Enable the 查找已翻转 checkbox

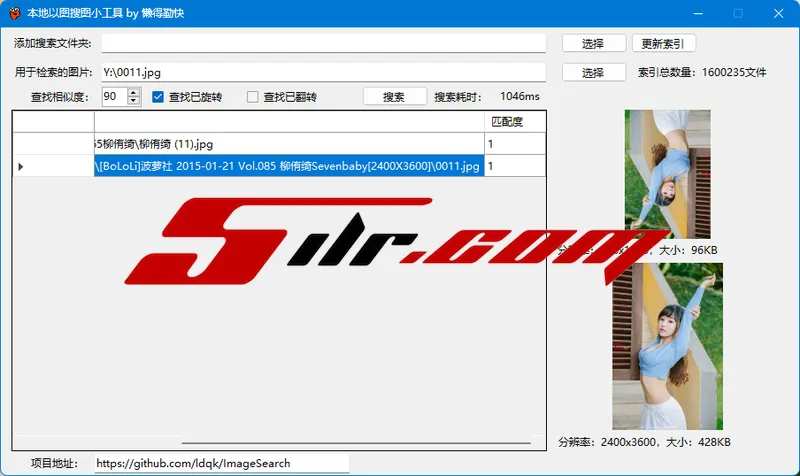click(x=252, y=96)
